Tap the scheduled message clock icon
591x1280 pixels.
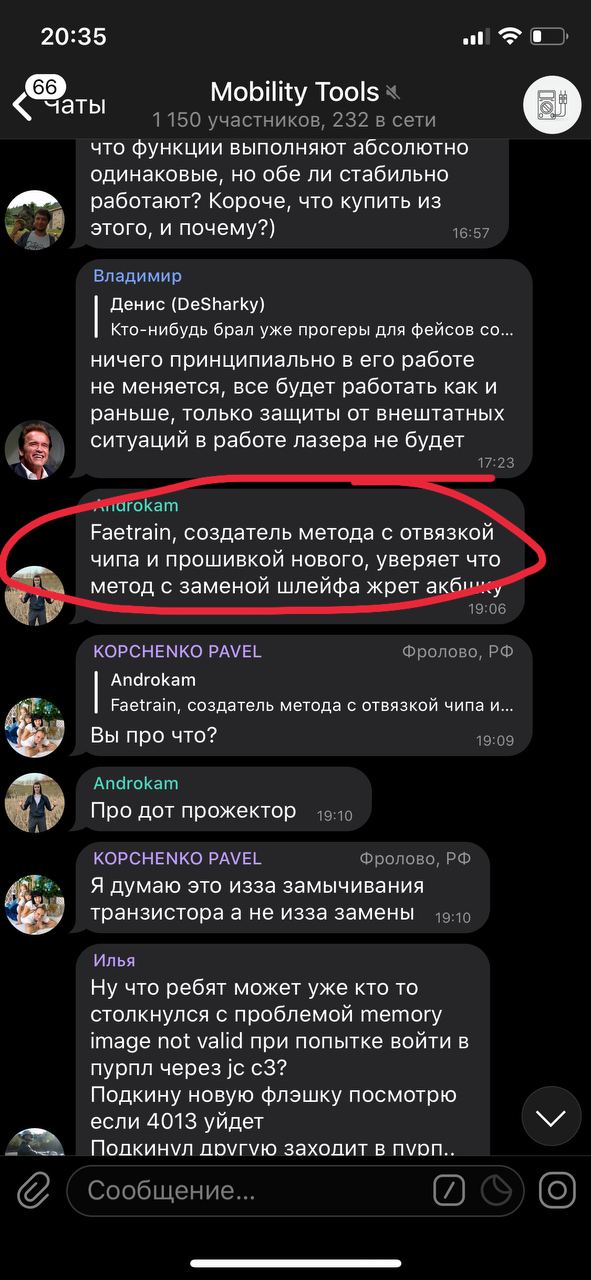(496, 1190)
